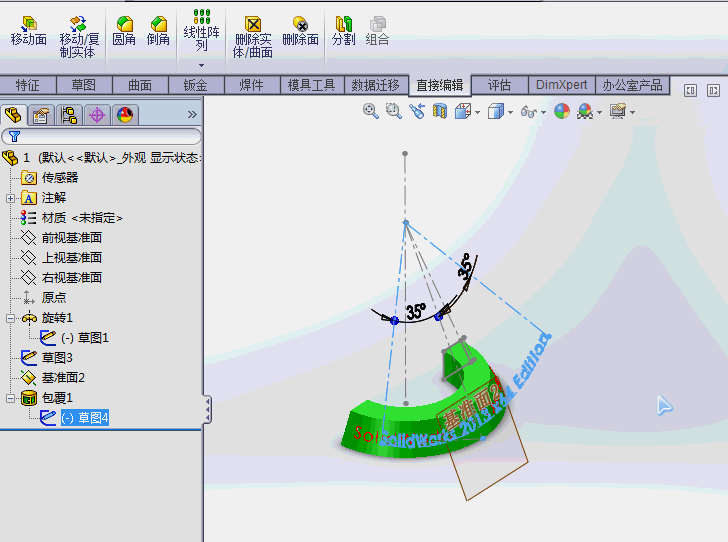Select the Move Face (移动面) tool
This screenshot has height=542, width=728.
29,31
